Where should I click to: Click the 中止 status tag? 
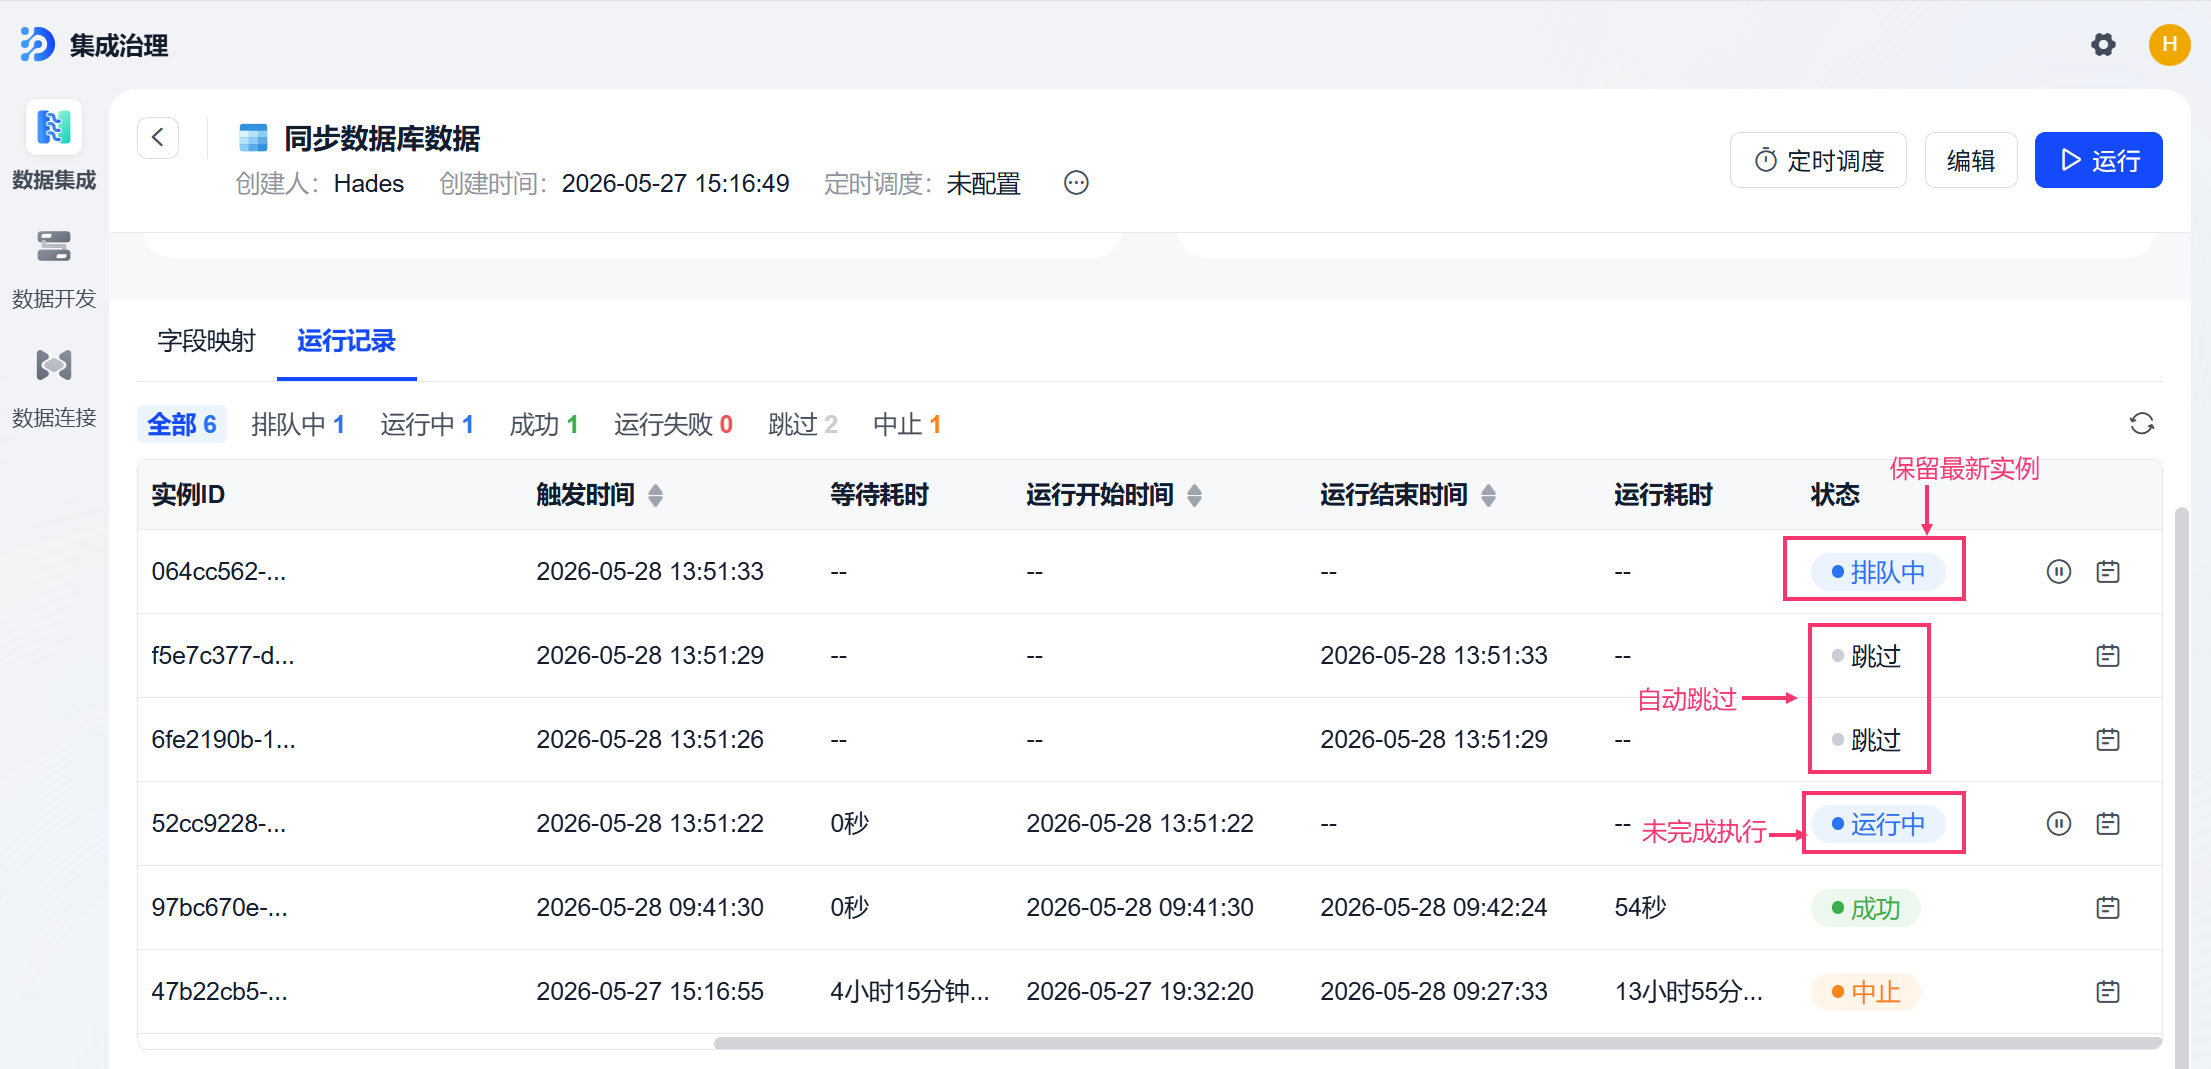tap(1865, 992)
